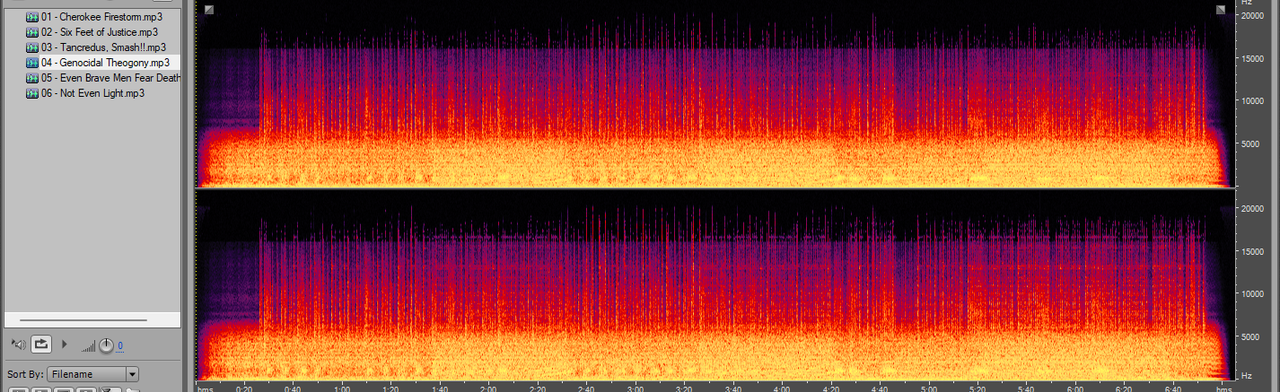Click the 10000 Hz label on the upper channel scale

(x=1254, y=101)
